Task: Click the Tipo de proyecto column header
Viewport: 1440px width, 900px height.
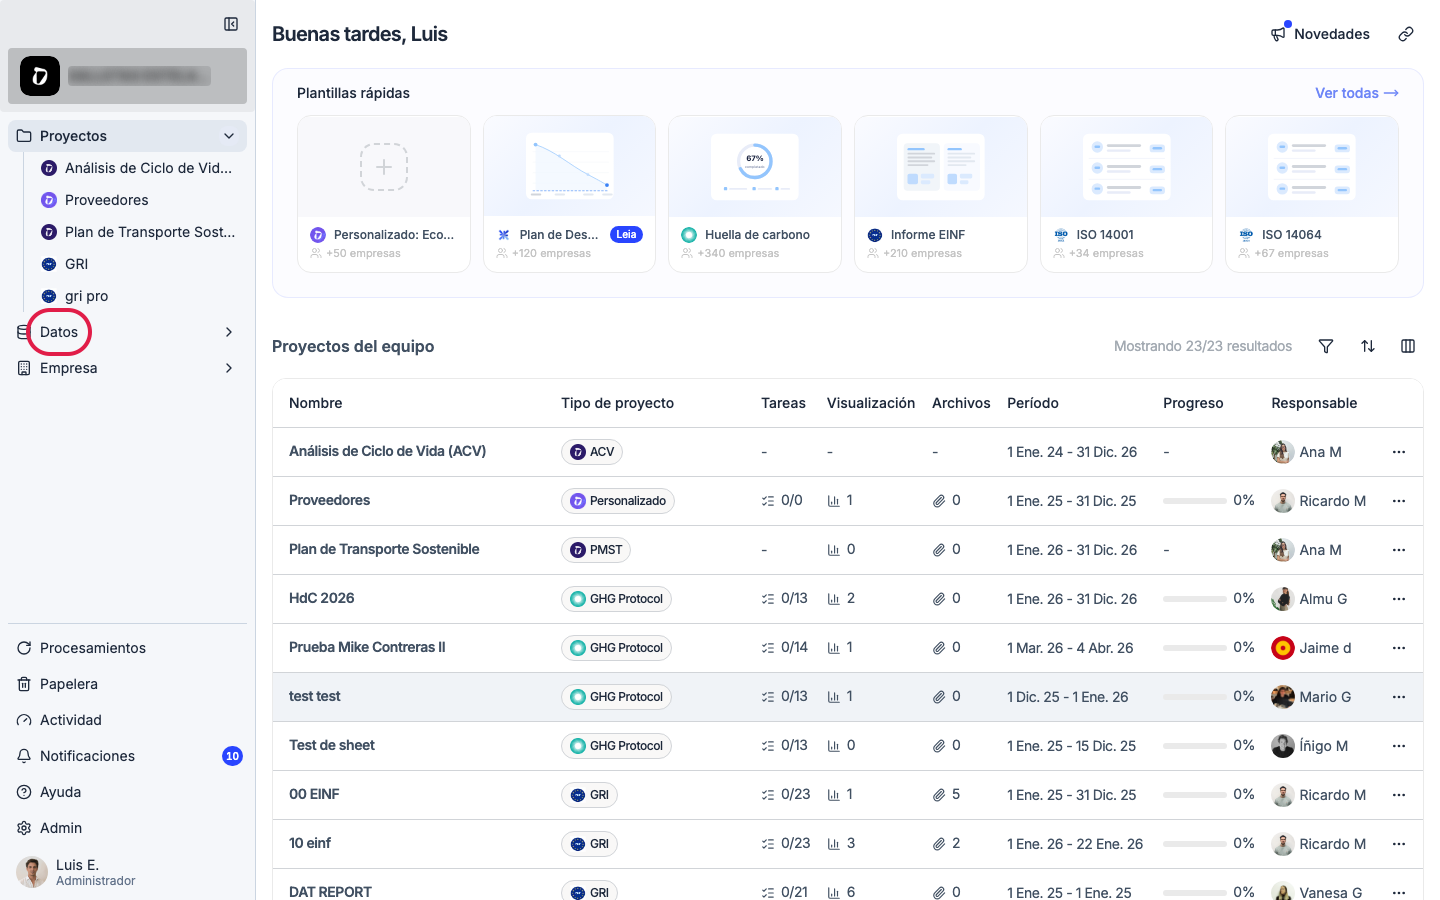Action: pyautogui.click(x=617, y=403)
